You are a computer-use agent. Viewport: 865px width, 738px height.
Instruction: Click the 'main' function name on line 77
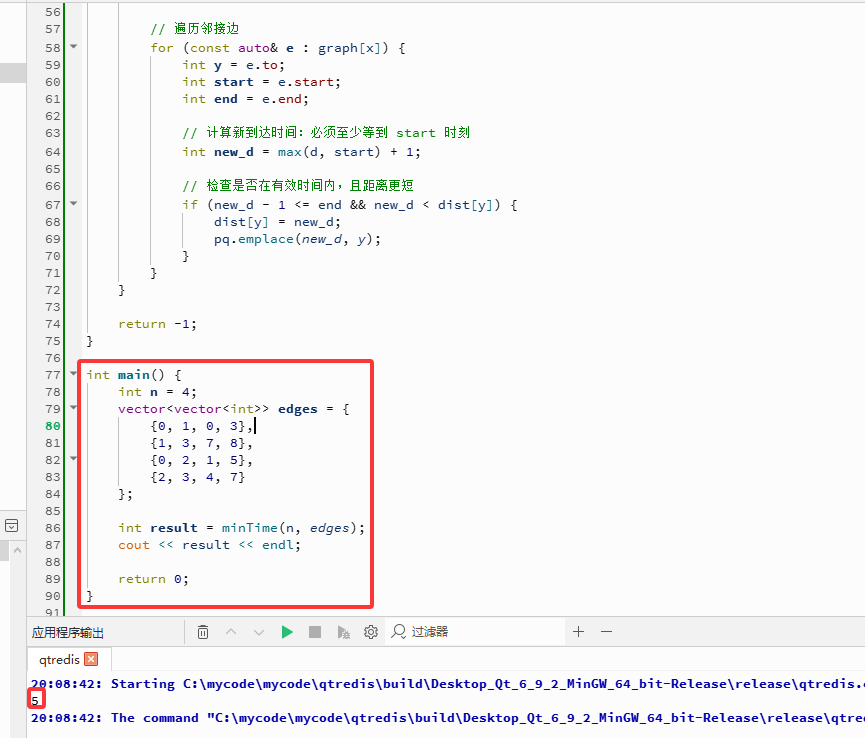point(134,375)
